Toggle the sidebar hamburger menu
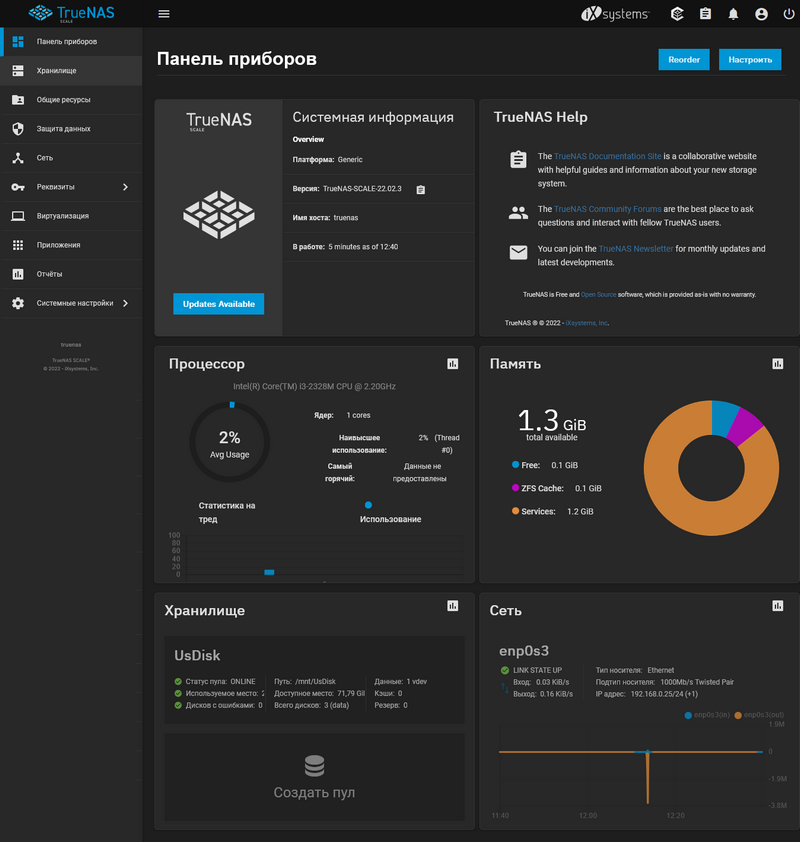The image size is (800, 842). 164,14
